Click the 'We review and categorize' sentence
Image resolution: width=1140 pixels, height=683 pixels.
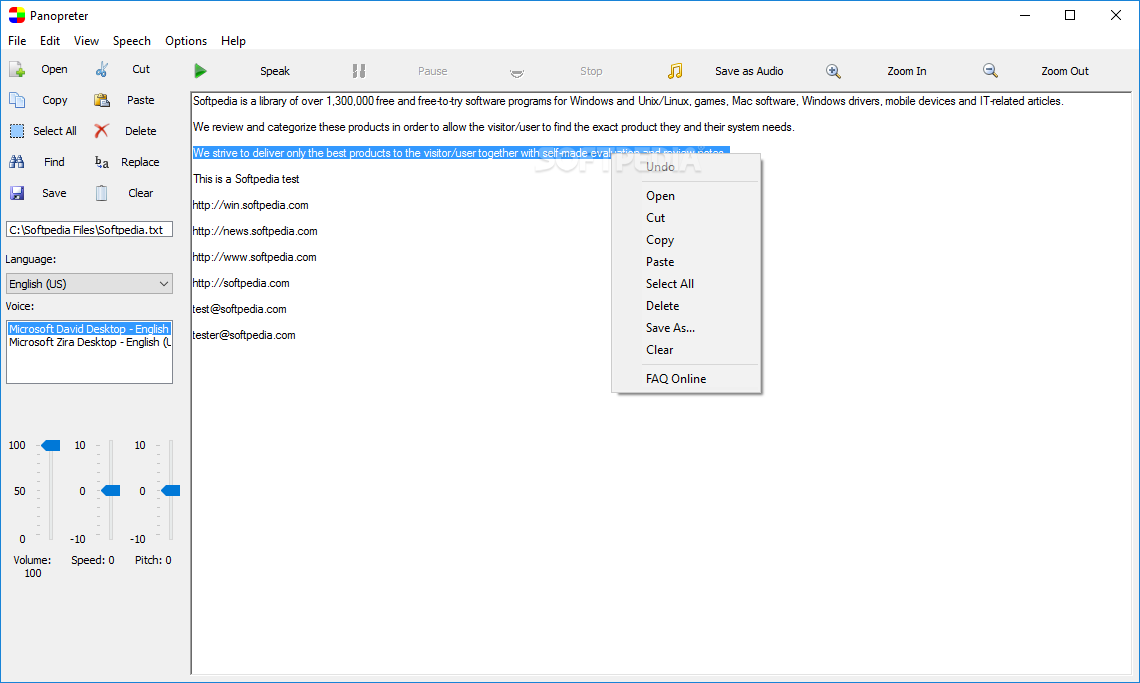[494, 127]
